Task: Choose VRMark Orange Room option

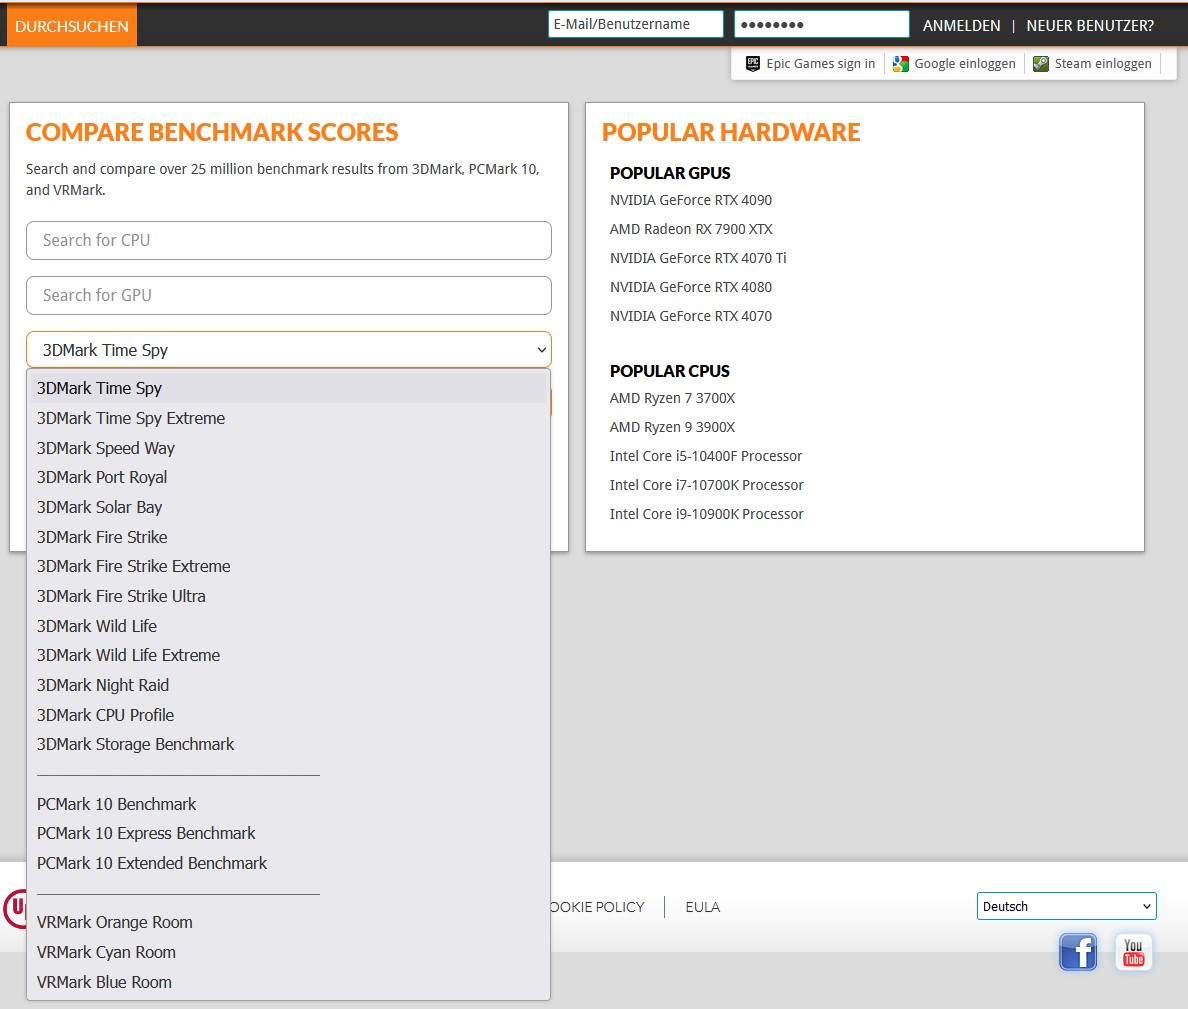Action: pos(289,922)
